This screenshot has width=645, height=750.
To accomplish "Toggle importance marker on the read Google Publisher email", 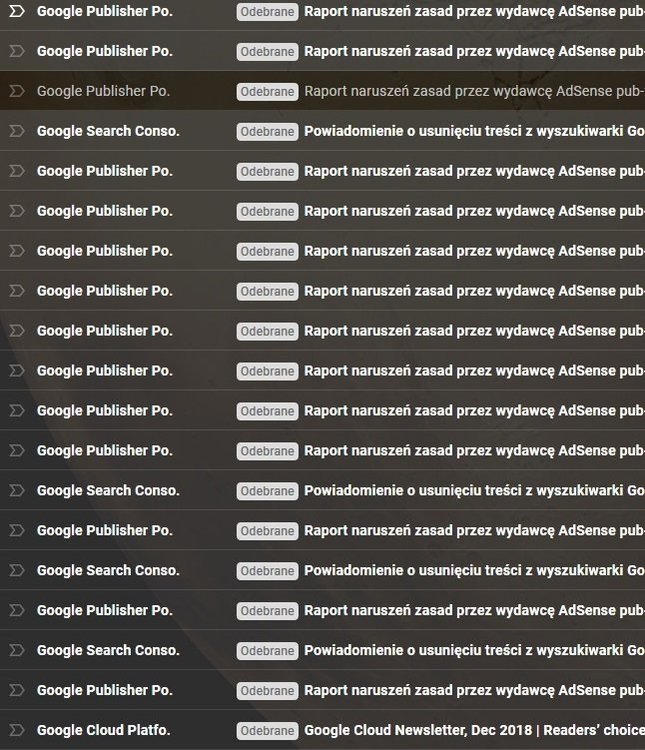I will click(16, 91).
